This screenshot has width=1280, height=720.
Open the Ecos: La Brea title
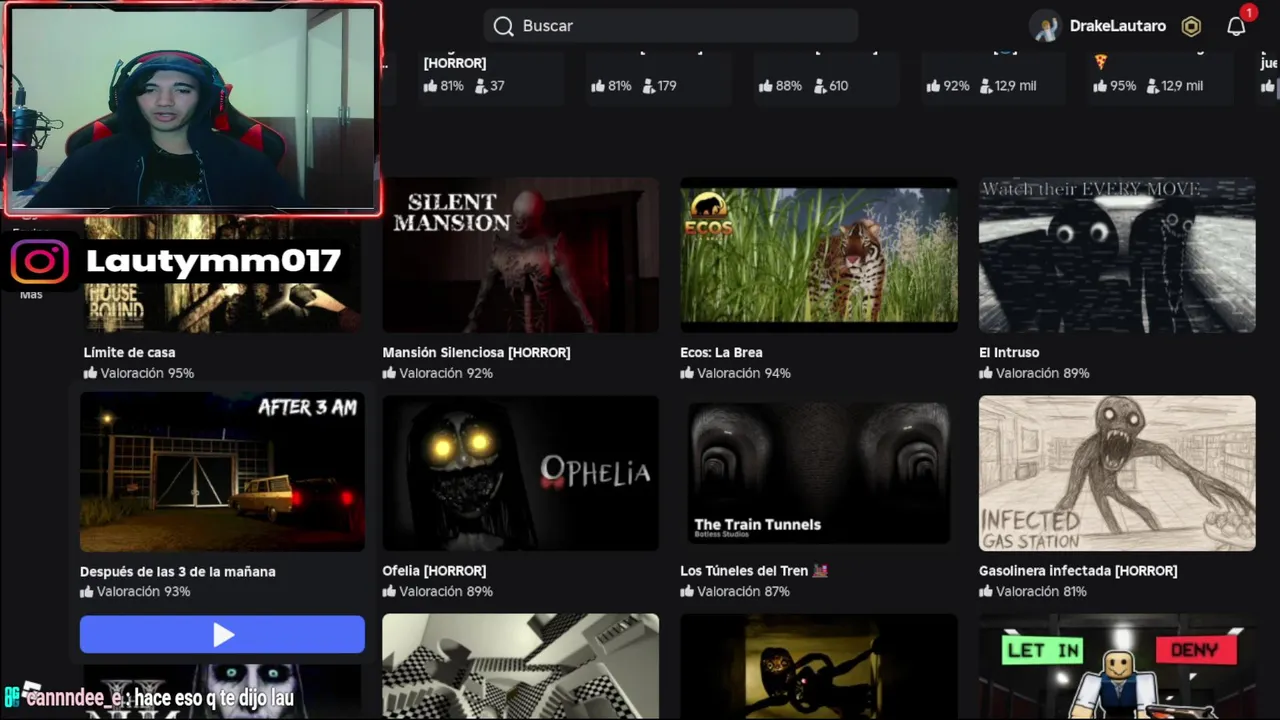tap(721, 352)
